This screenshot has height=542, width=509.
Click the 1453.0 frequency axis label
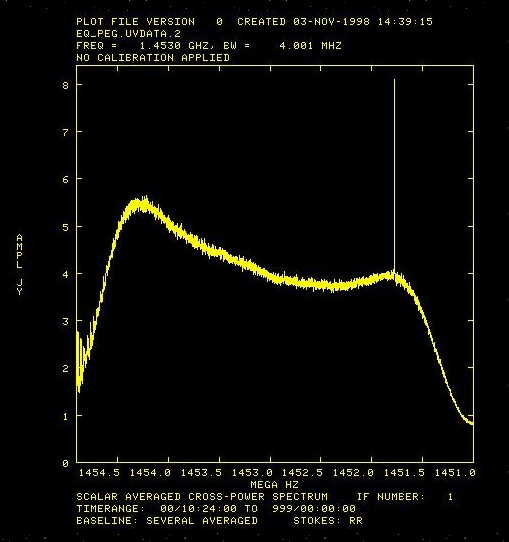pos(252,473)
